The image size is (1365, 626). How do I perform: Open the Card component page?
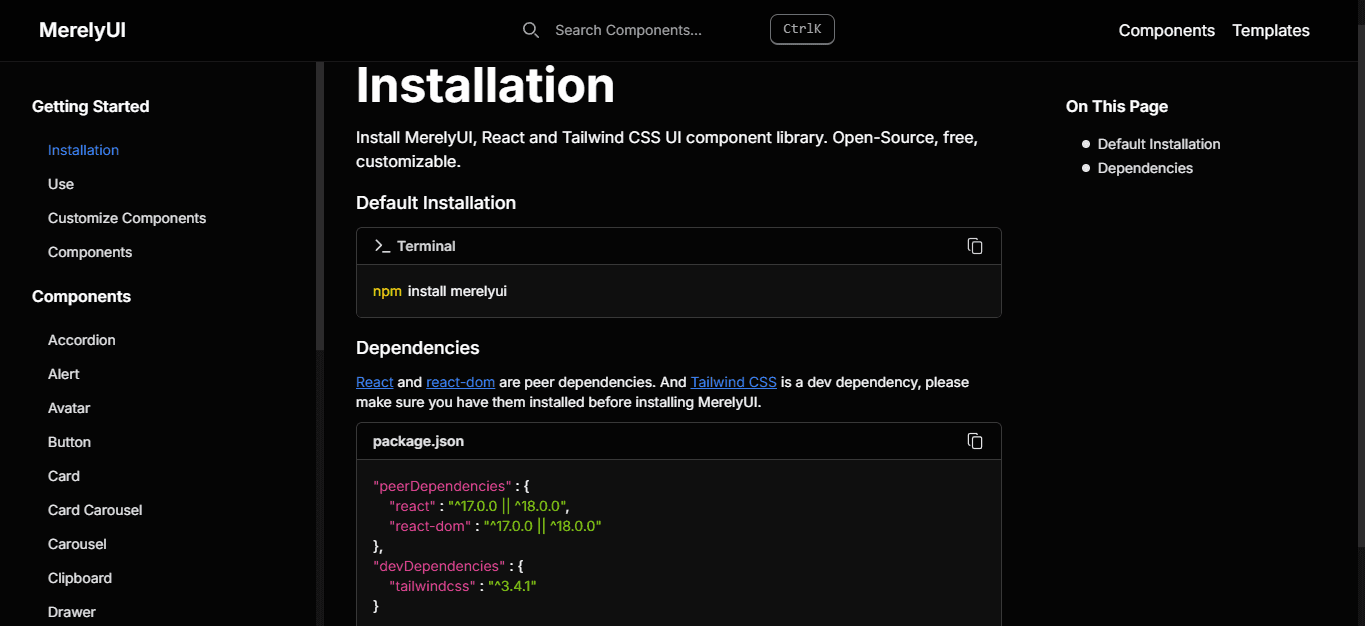coord(64,476)
